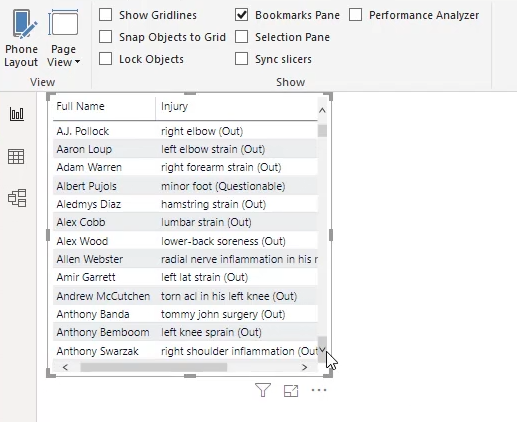Open the Page View dropdown
The height and width of the screenshot is (422, 517).
[x=63, y=38]
